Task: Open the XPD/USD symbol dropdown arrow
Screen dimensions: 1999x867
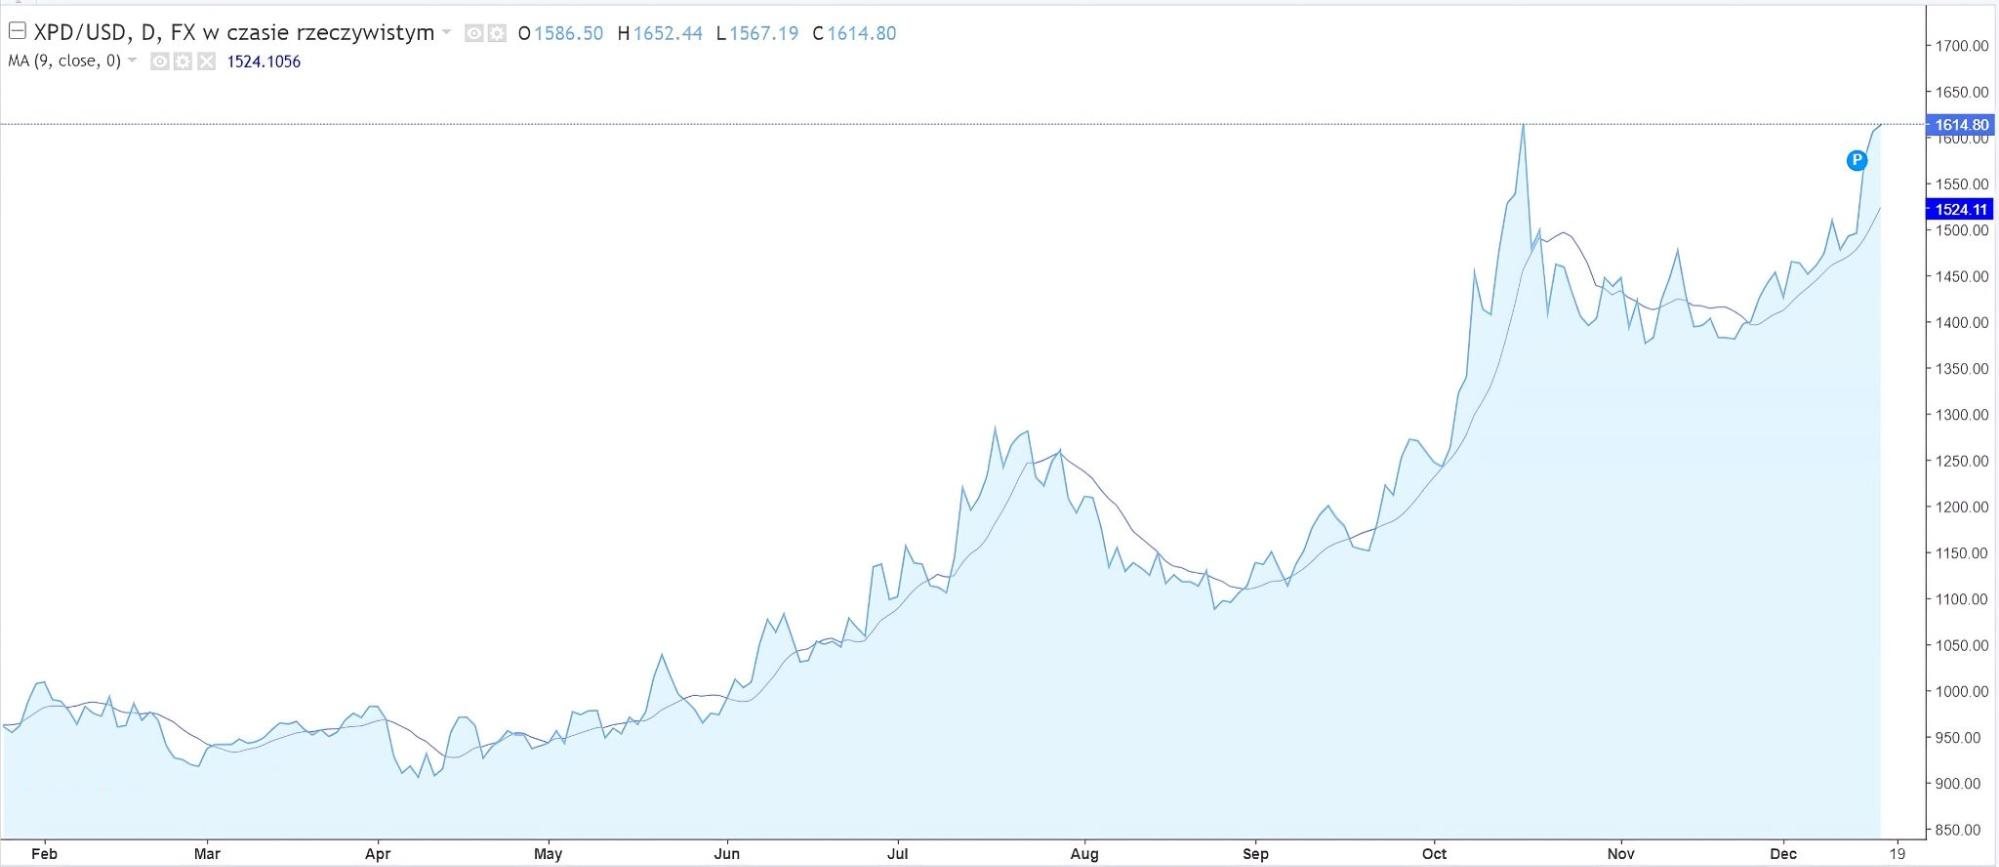Action: coord(446,33)
